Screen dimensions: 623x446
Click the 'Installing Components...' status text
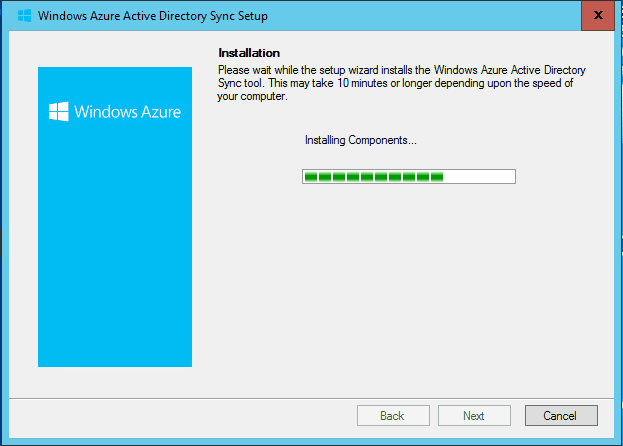pos(360,140)
